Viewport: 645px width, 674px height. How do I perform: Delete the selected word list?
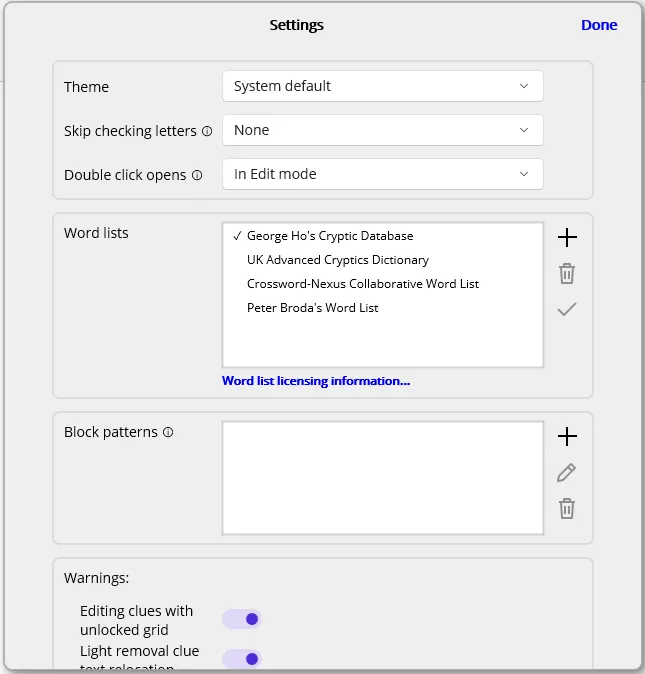(567, 273)
